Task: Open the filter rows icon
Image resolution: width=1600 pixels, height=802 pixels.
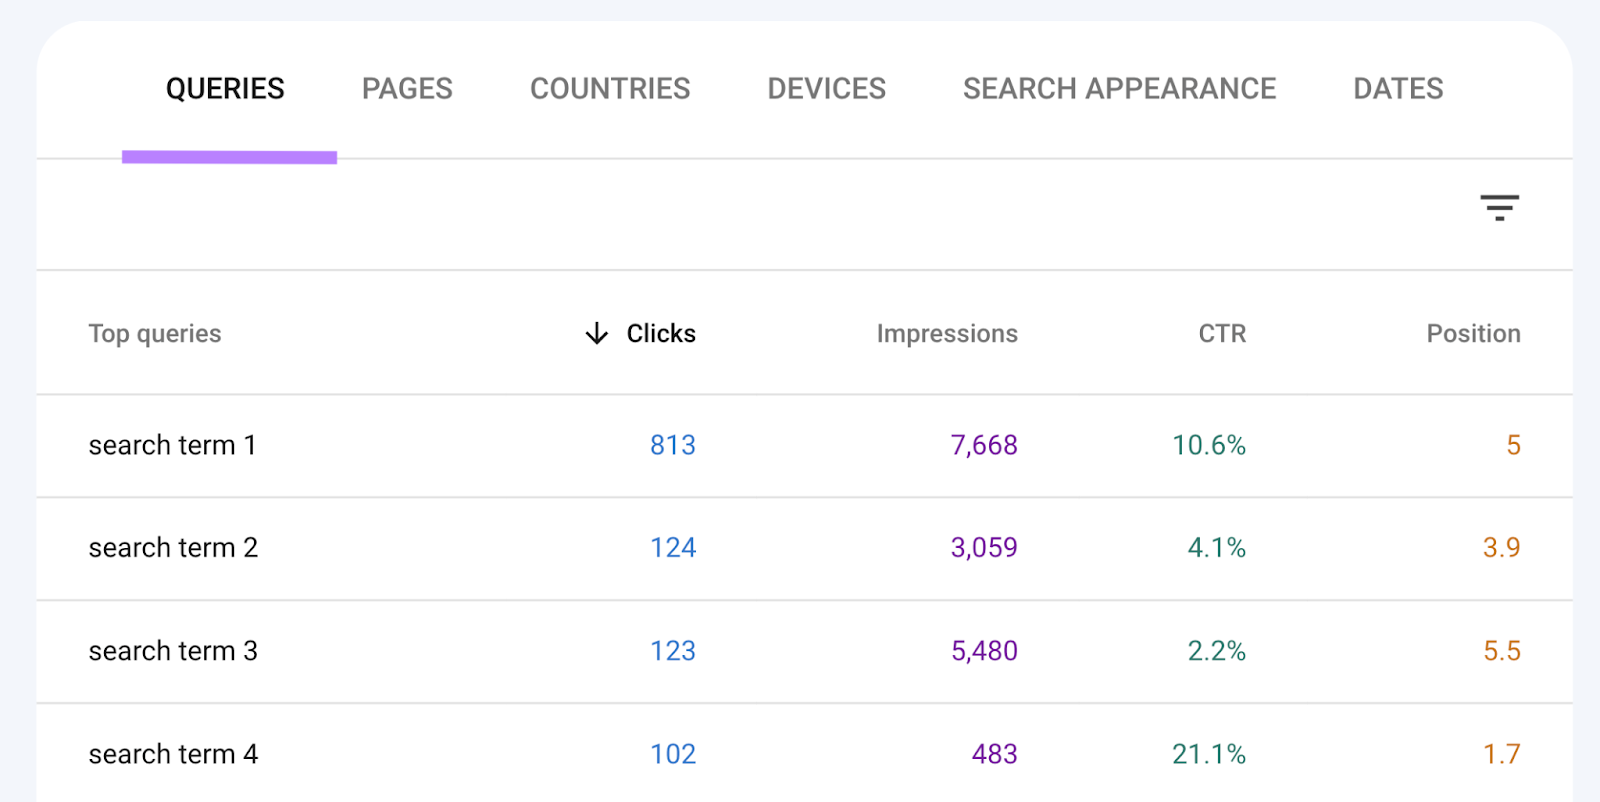Action: click(x=1499, y=208)
